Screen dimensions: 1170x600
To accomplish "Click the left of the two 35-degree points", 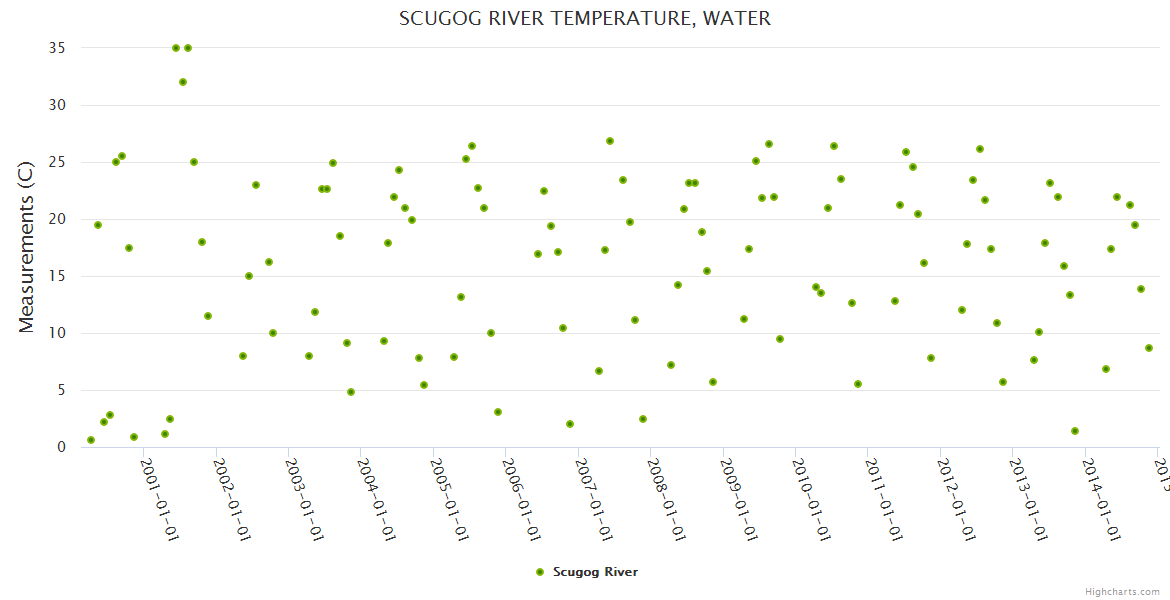I will point(176,48).
